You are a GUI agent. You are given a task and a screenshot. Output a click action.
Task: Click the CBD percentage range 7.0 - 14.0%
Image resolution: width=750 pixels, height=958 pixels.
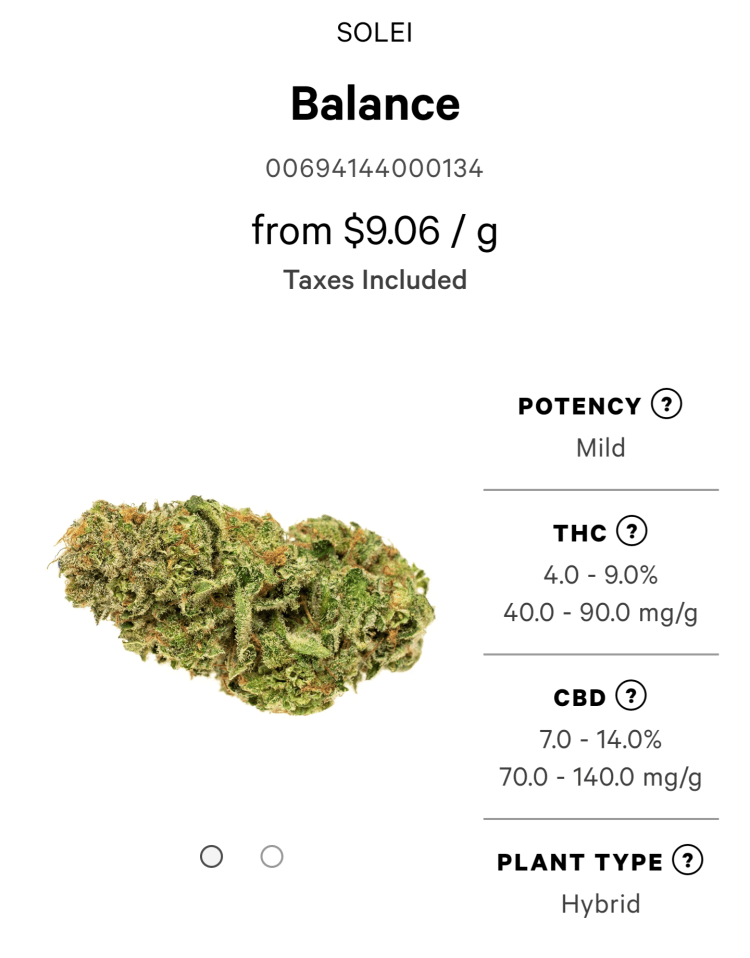coord(600,739)
